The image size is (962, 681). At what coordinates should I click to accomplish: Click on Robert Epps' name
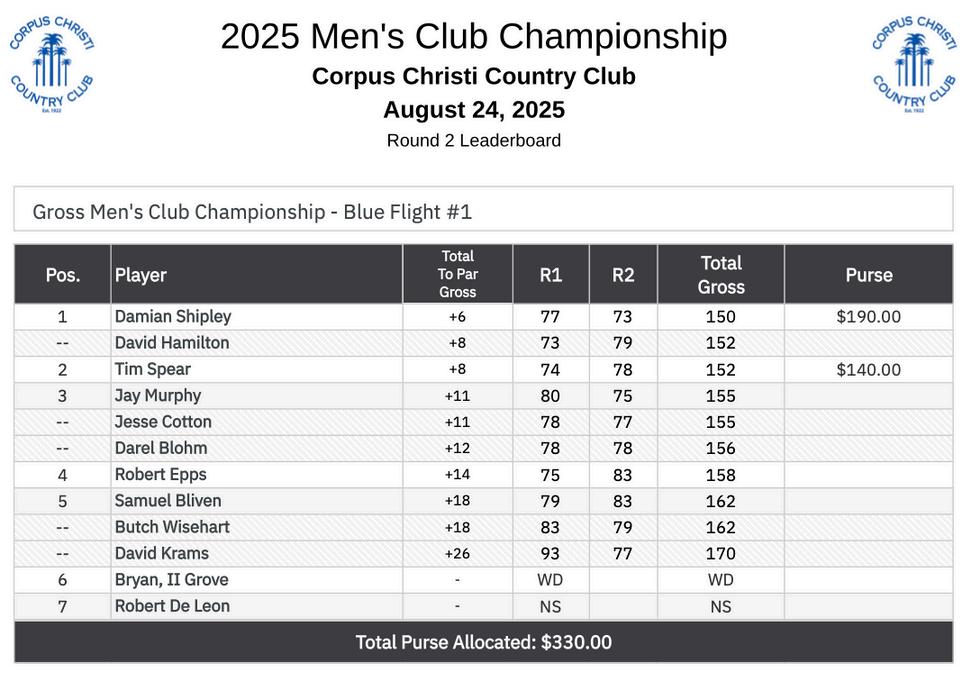tap(161, 474)
